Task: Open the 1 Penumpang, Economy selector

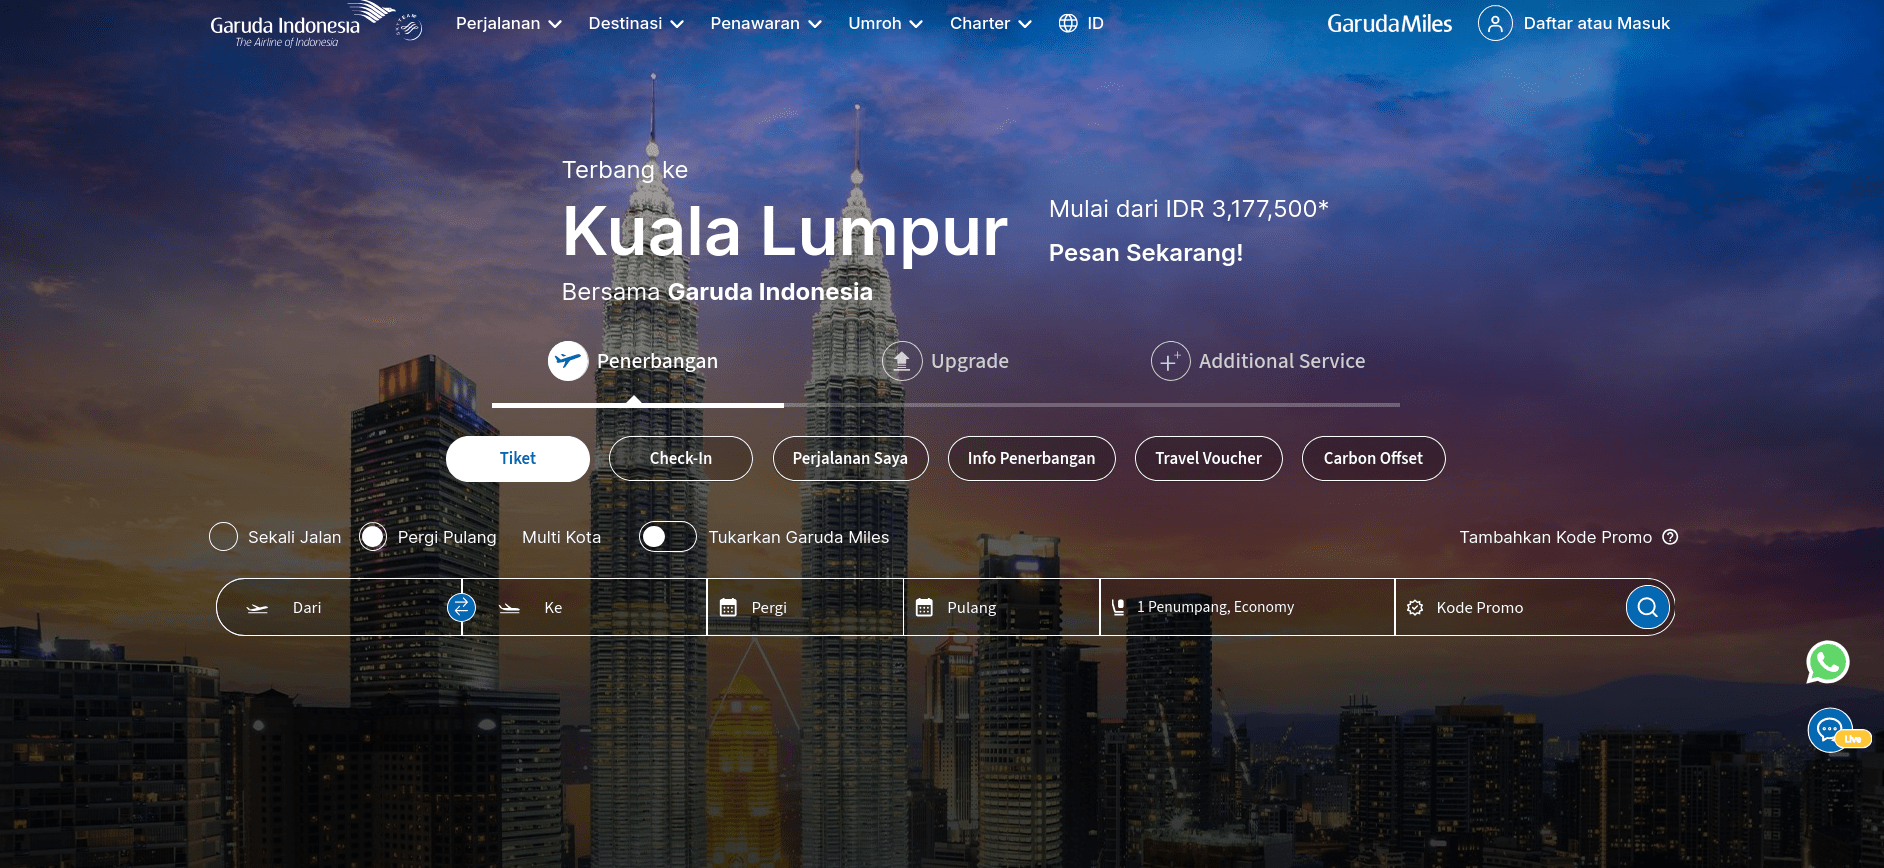Action: click(1247, 607)
